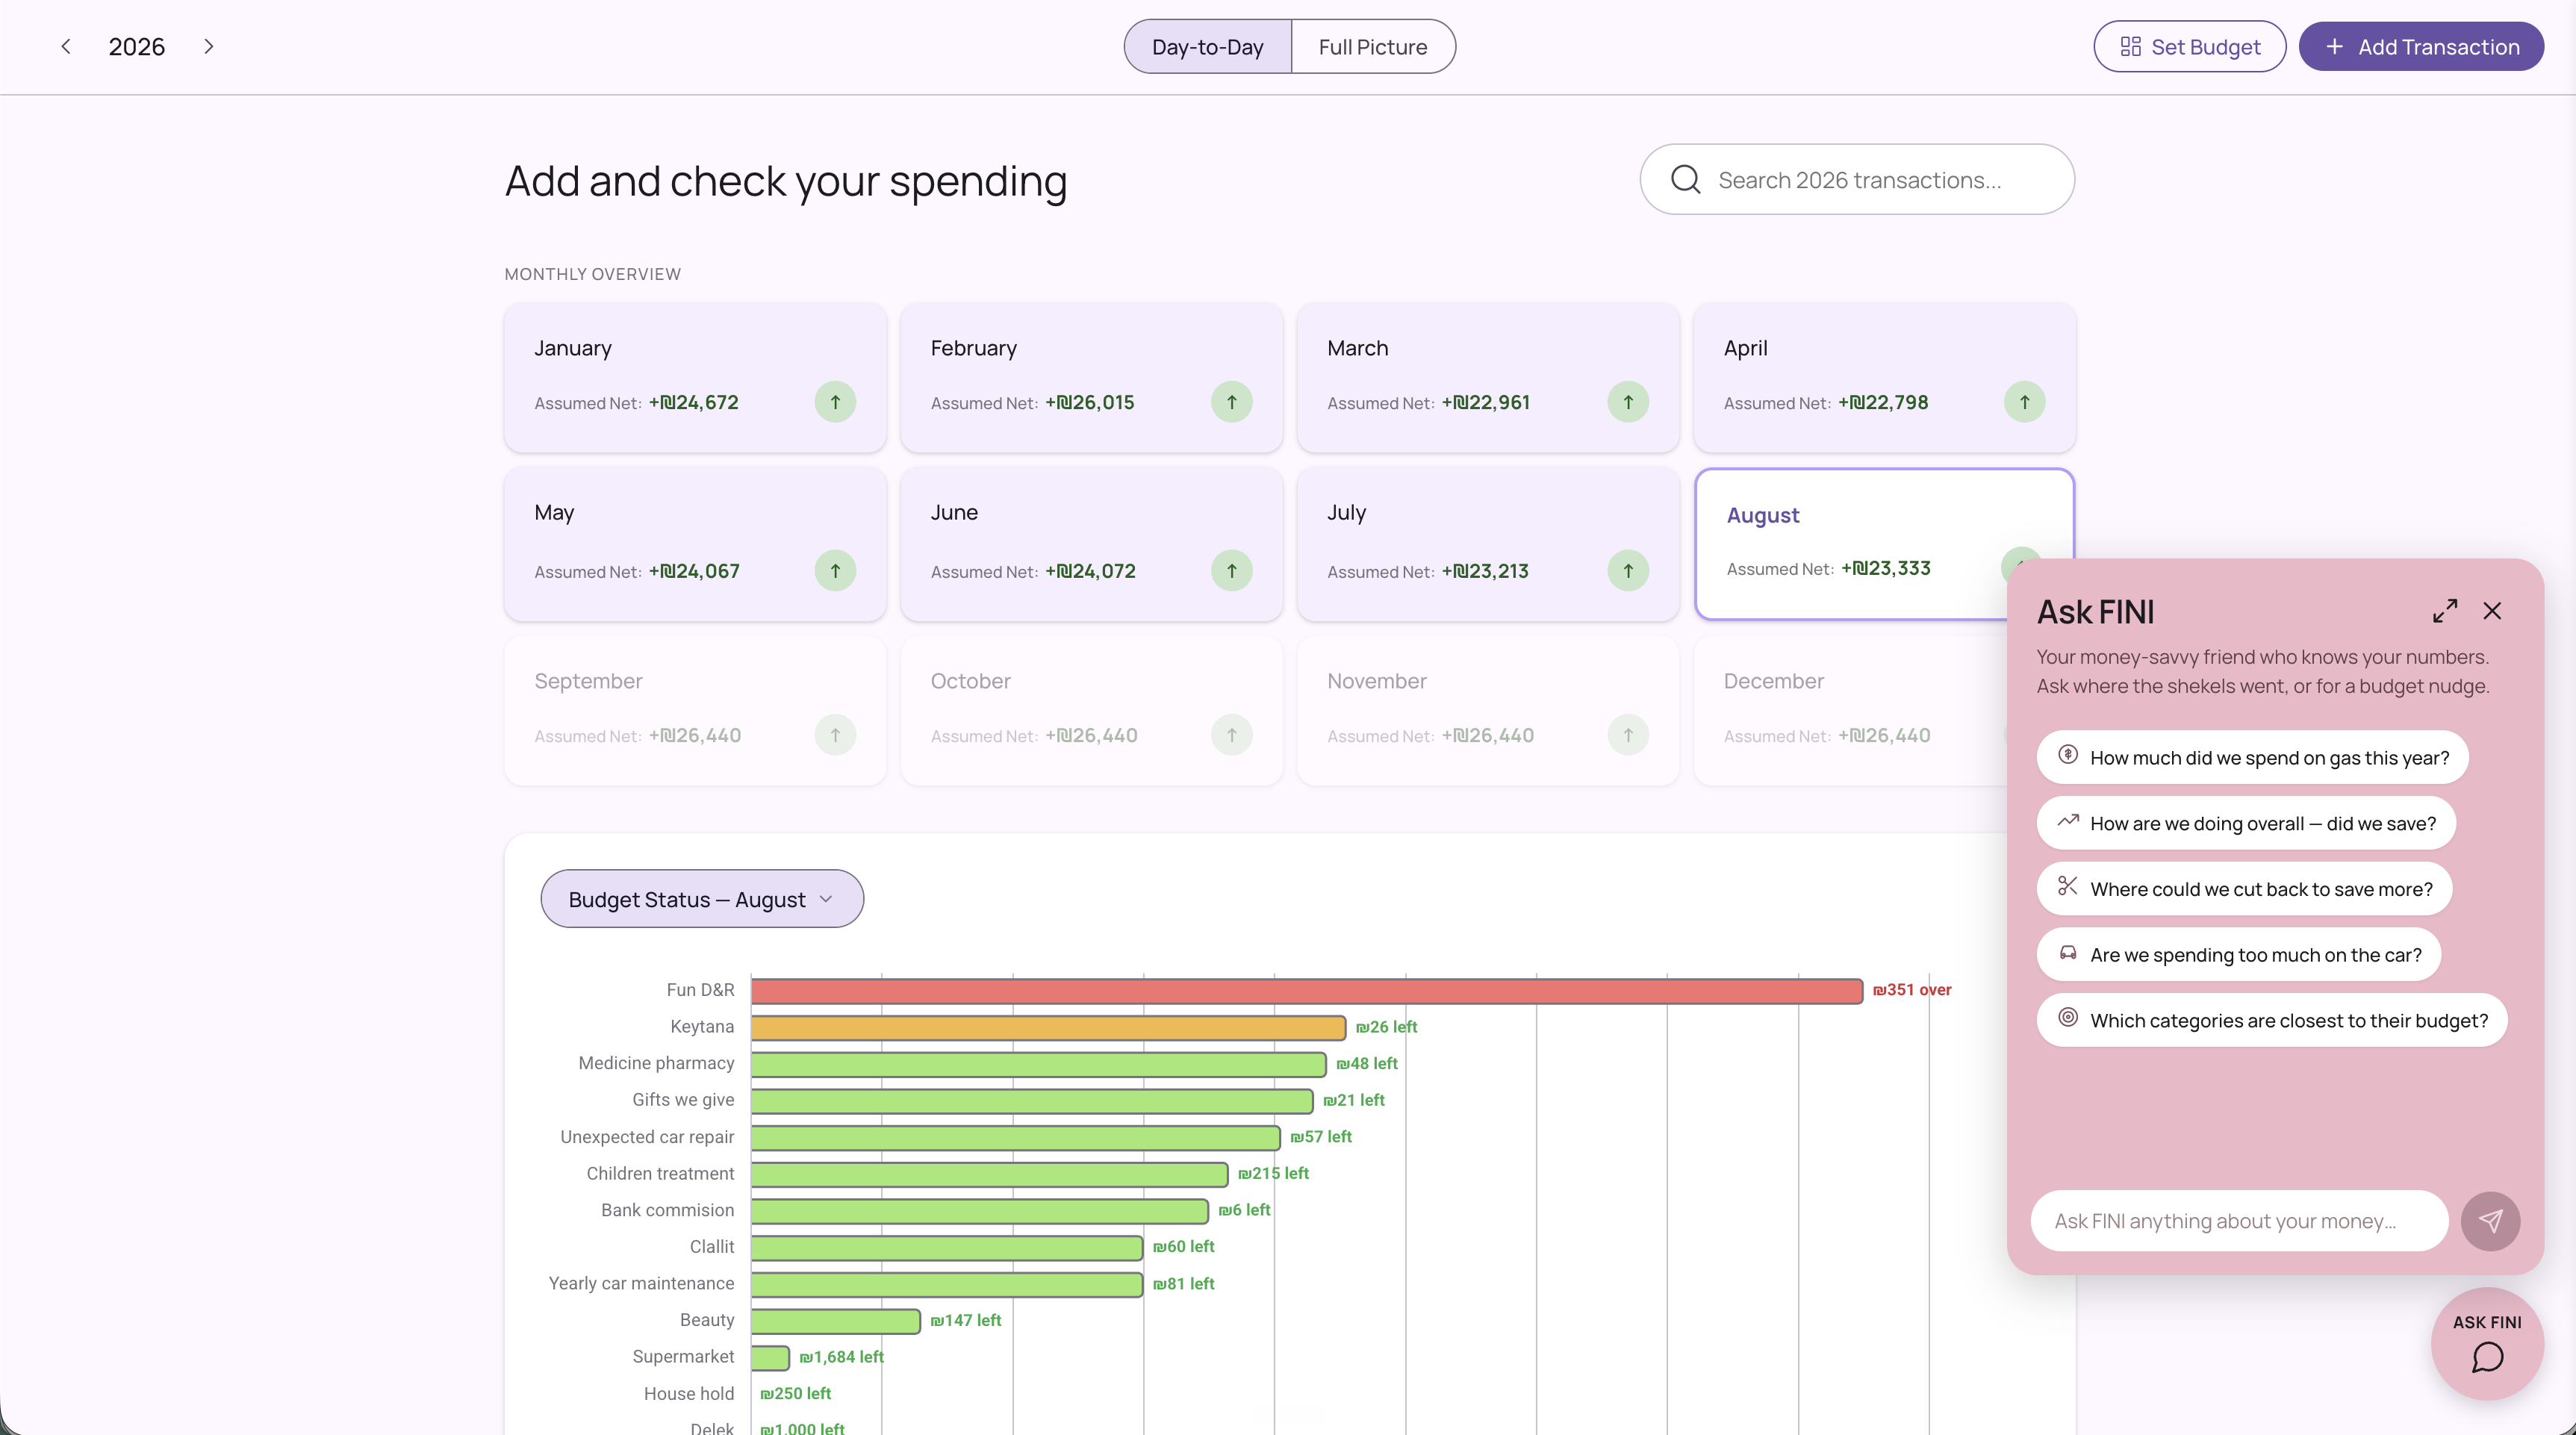Send message to FINI
Screen dimensions: 2576x1435
click(x=2490, y=1221)
